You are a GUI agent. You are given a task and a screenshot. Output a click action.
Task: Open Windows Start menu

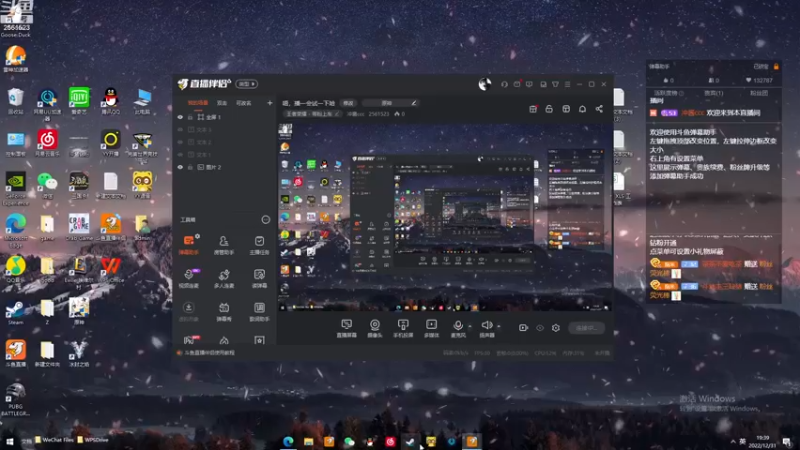tap(9, 441)
